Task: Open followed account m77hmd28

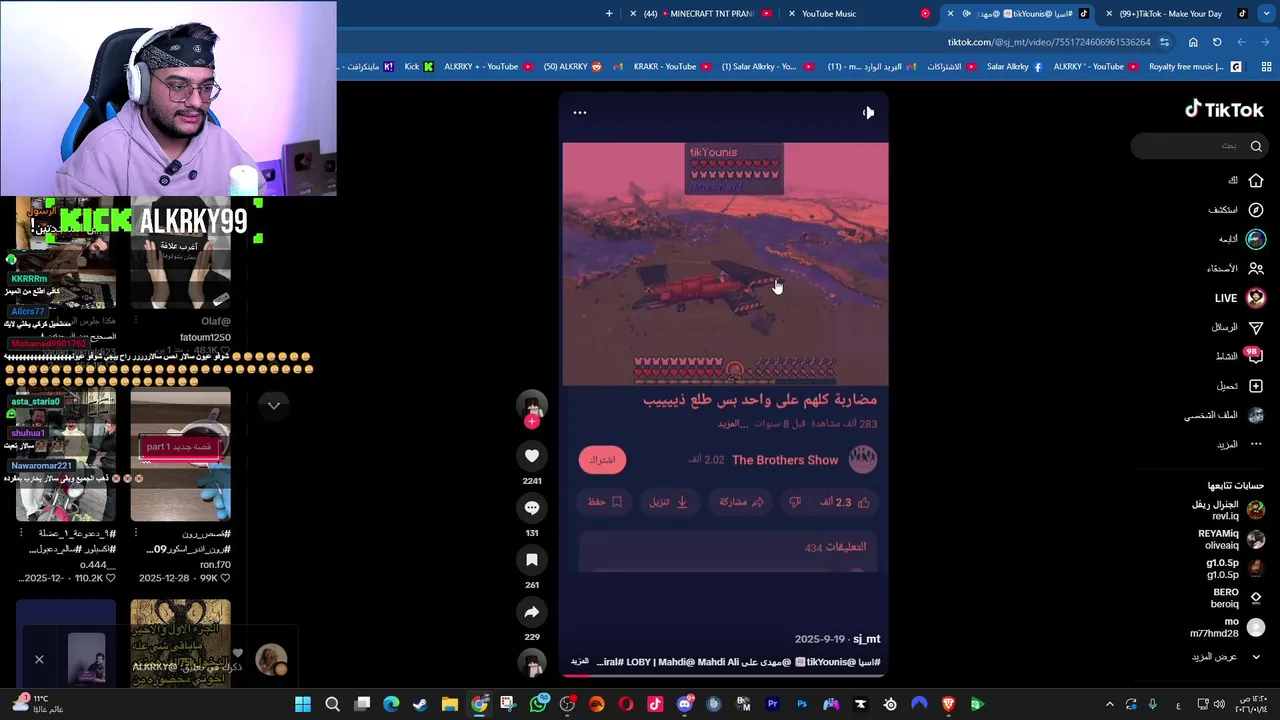Action: click(x=1227, y=627)
